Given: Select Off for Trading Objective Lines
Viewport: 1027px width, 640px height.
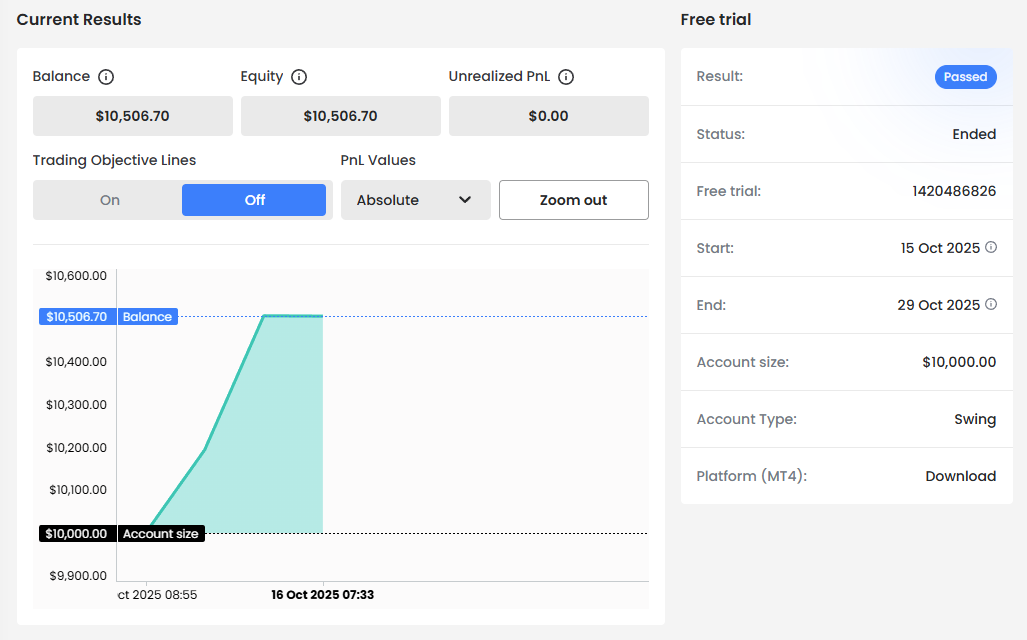Looking at the screenshot, I should (x=254, y=200).
